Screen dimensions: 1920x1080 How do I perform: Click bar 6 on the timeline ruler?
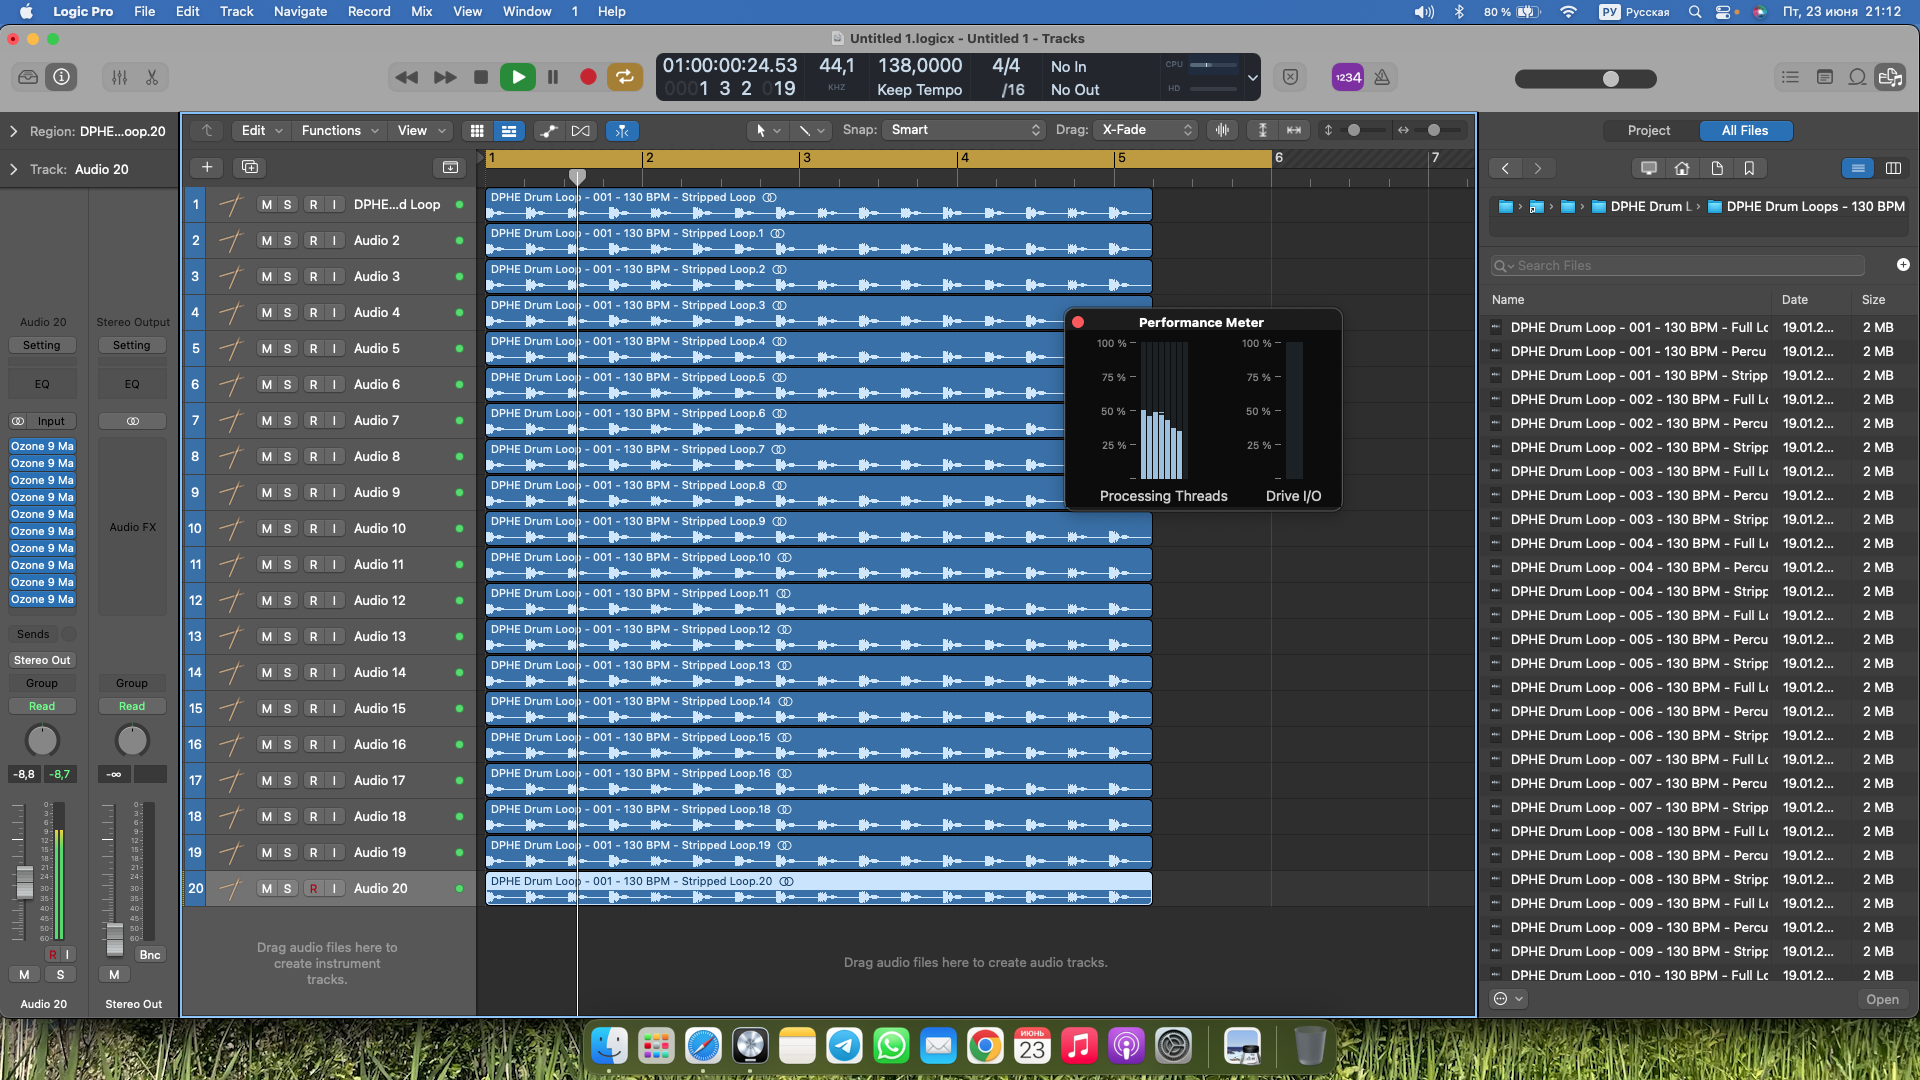click(1278, 158)
